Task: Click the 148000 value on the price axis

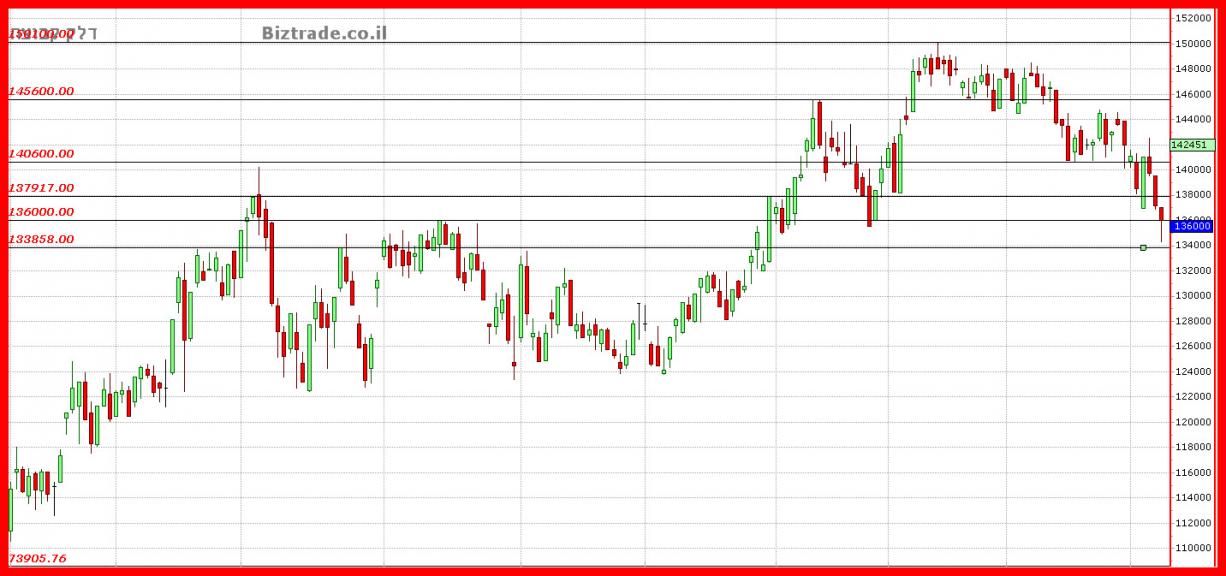Action: pyautogui.click(x=1194, y=69)
